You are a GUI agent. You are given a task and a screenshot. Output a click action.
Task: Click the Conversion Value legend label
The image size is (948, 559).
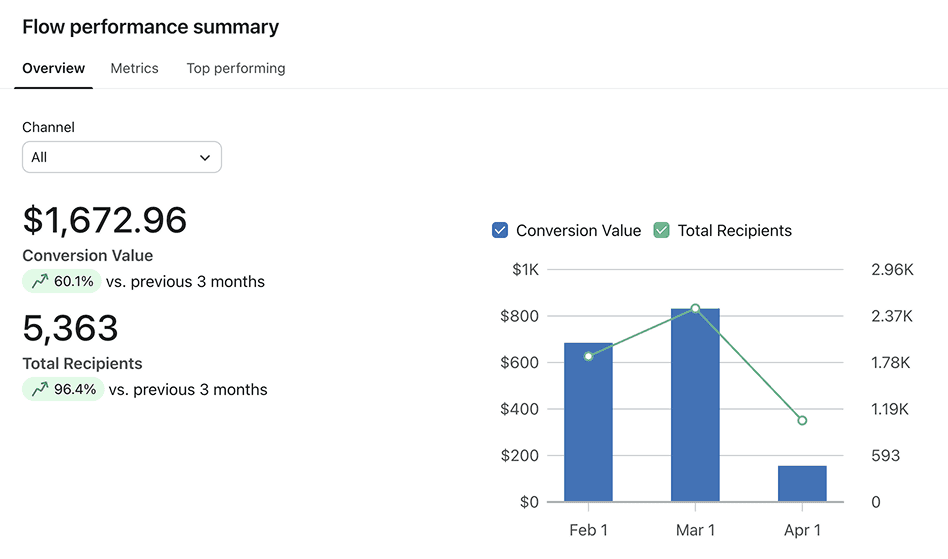pyautogui.click(x=579, y=230)
